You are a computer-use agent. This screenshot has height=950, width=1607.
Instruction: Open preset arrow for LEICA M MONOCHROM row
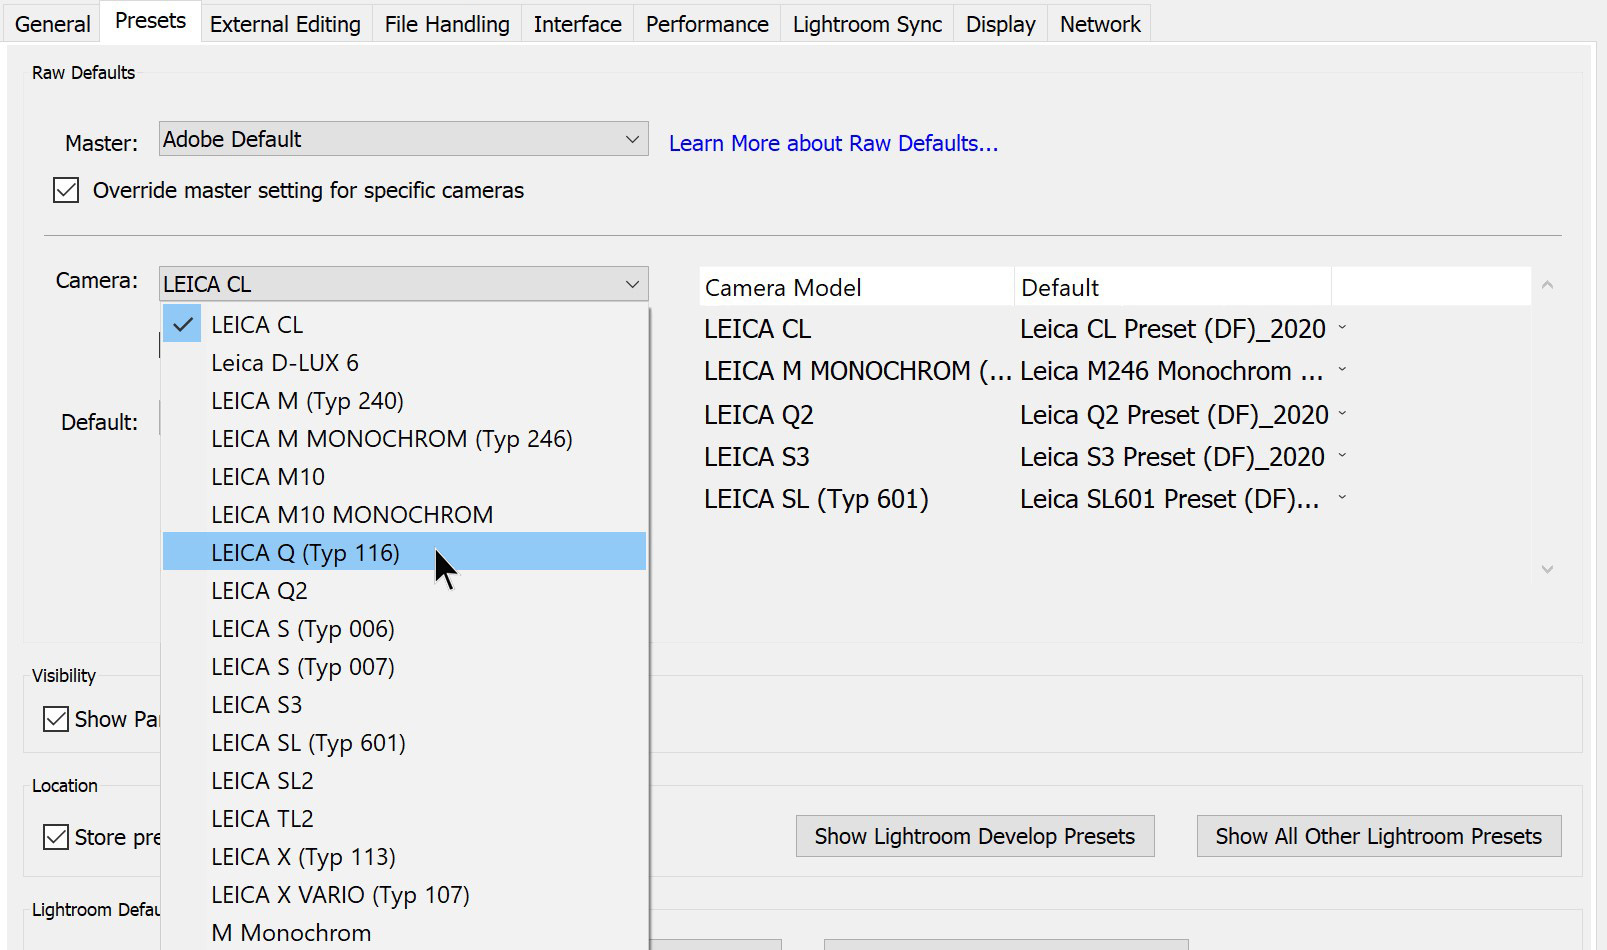pos(1342,370)
